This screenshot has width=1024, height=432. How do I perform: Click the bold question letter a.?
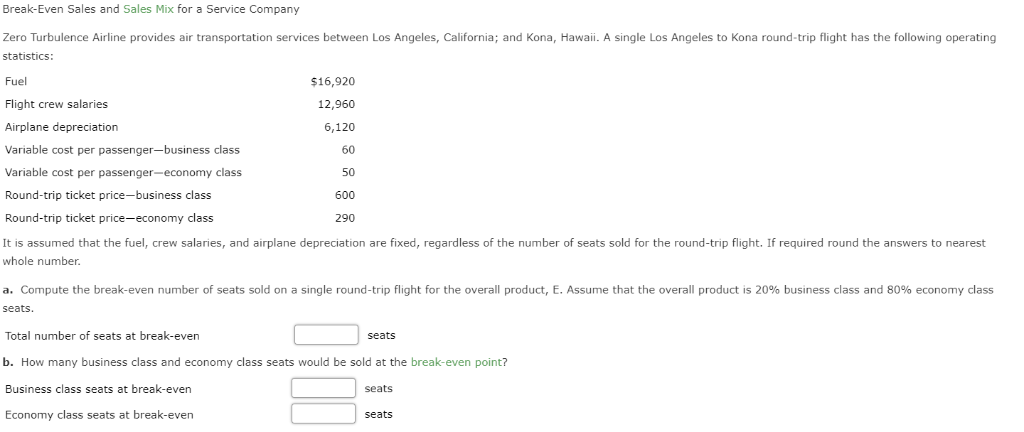pyautogui.click(x=8, y=290)
